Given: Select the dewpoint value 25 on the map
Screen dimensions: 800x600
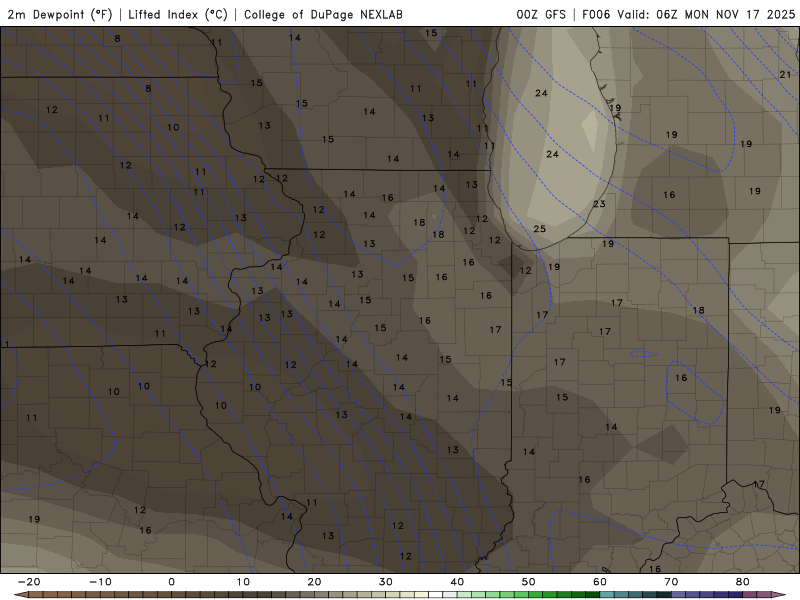Looking at the screenshot, I should point(539,229).
